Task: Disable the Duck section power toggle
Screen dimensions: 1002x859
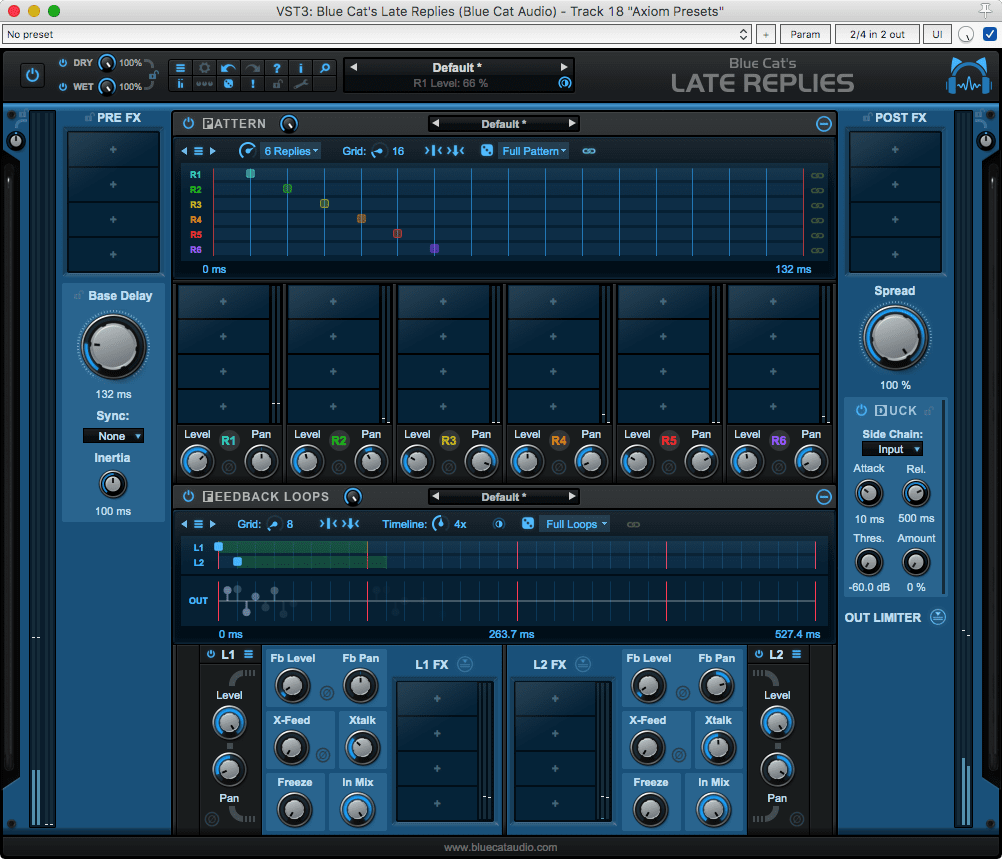Action: [861, 410]
